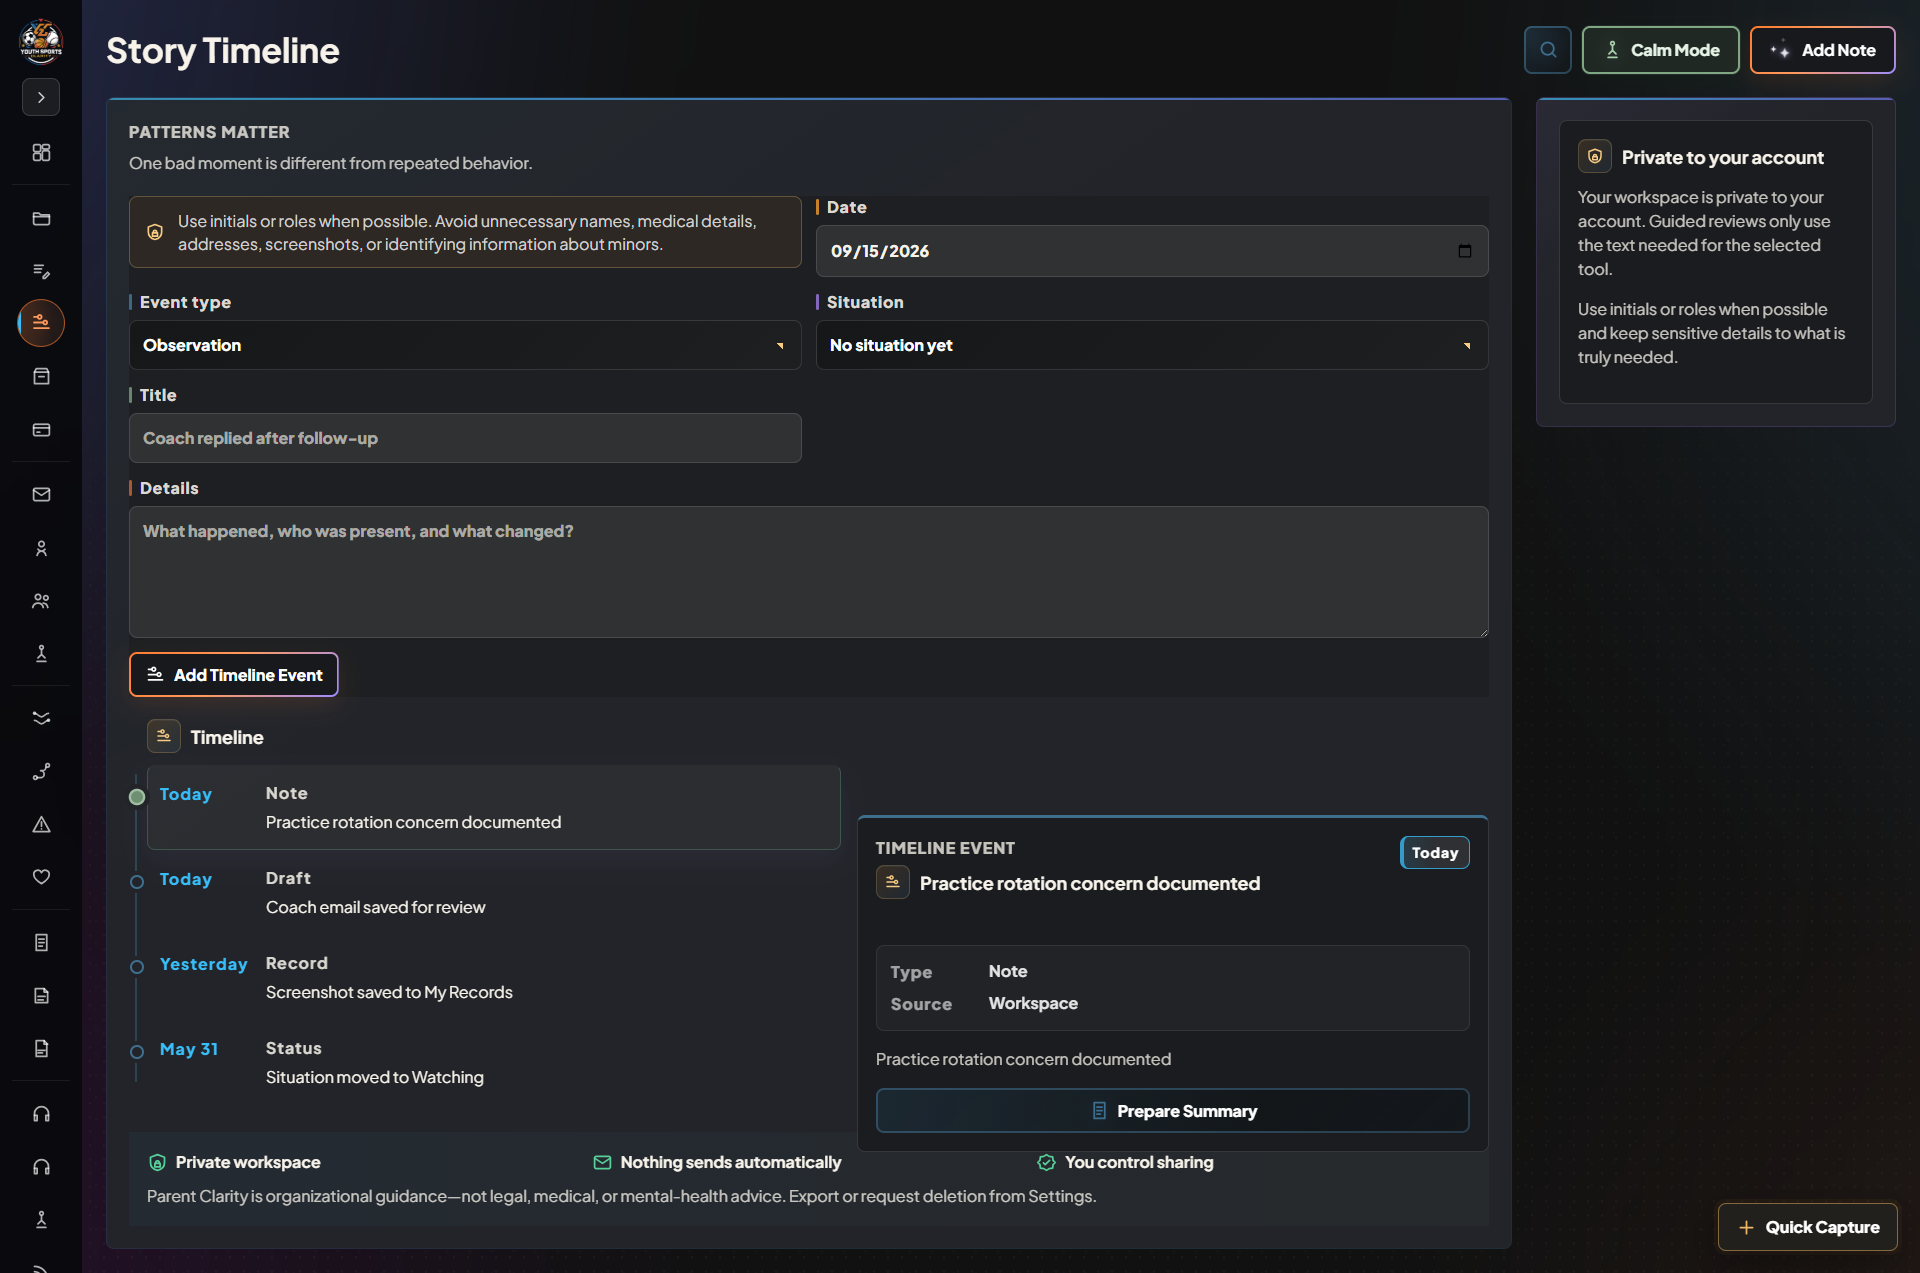The image size is (1920, 1273).
Task: Open the list-with-pencil icon in sidebar
Action: [x=41, y=271]
